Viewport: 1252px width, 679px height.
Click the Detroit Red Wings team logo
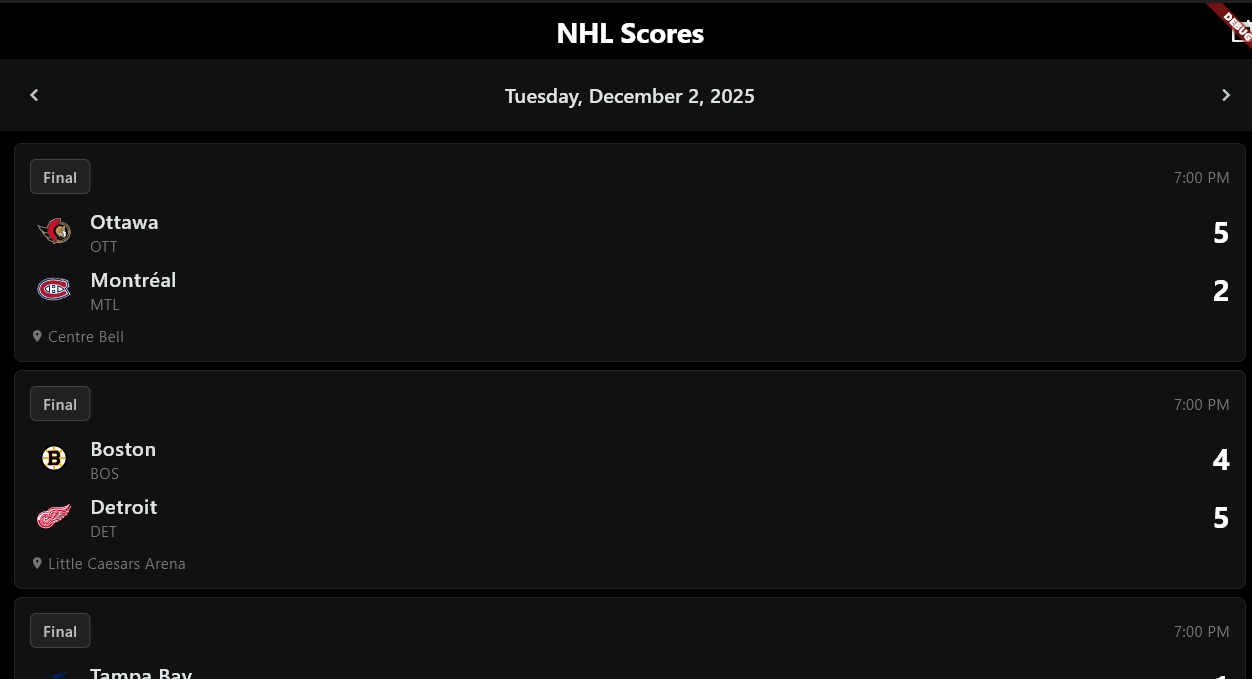pos(54,515)
